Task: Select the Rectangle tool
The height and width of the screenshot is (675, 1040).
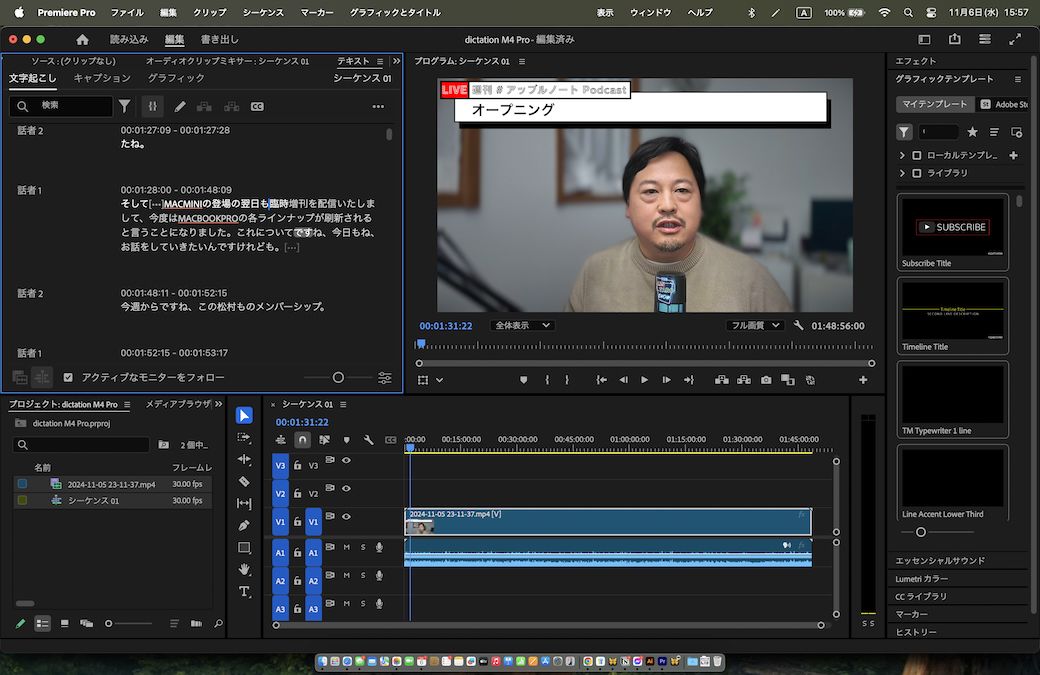Action: 244,547
